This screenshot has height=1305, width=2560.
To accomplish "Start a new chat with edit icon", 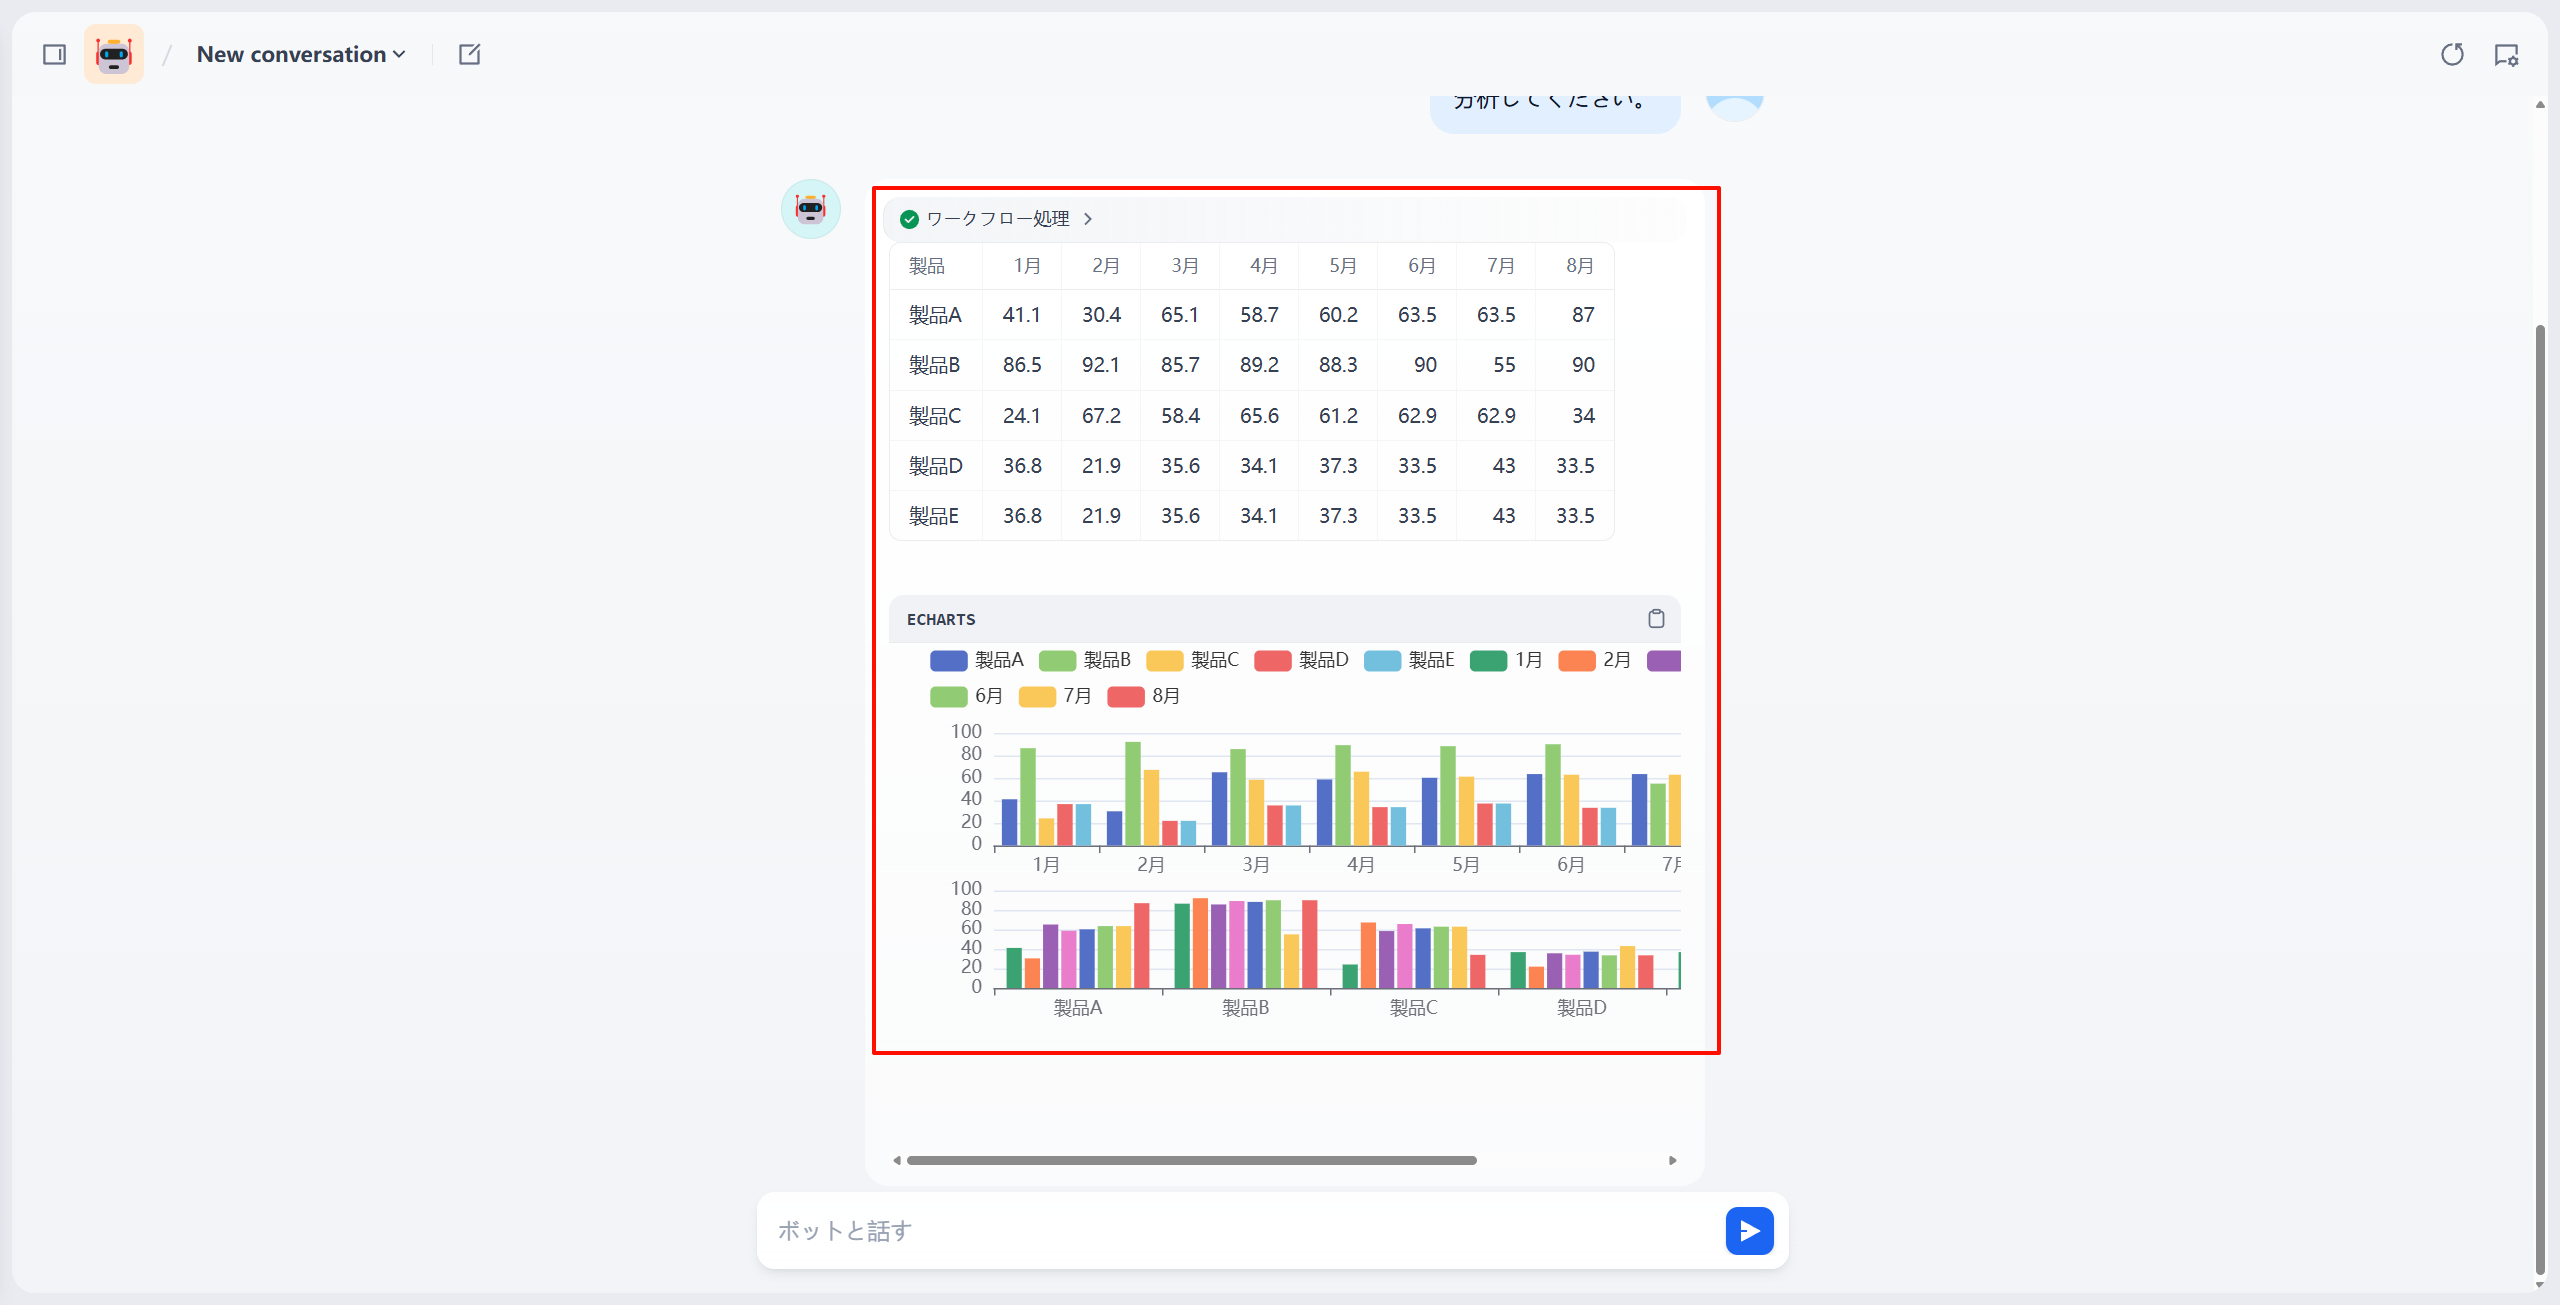I will tap(469, 54).
